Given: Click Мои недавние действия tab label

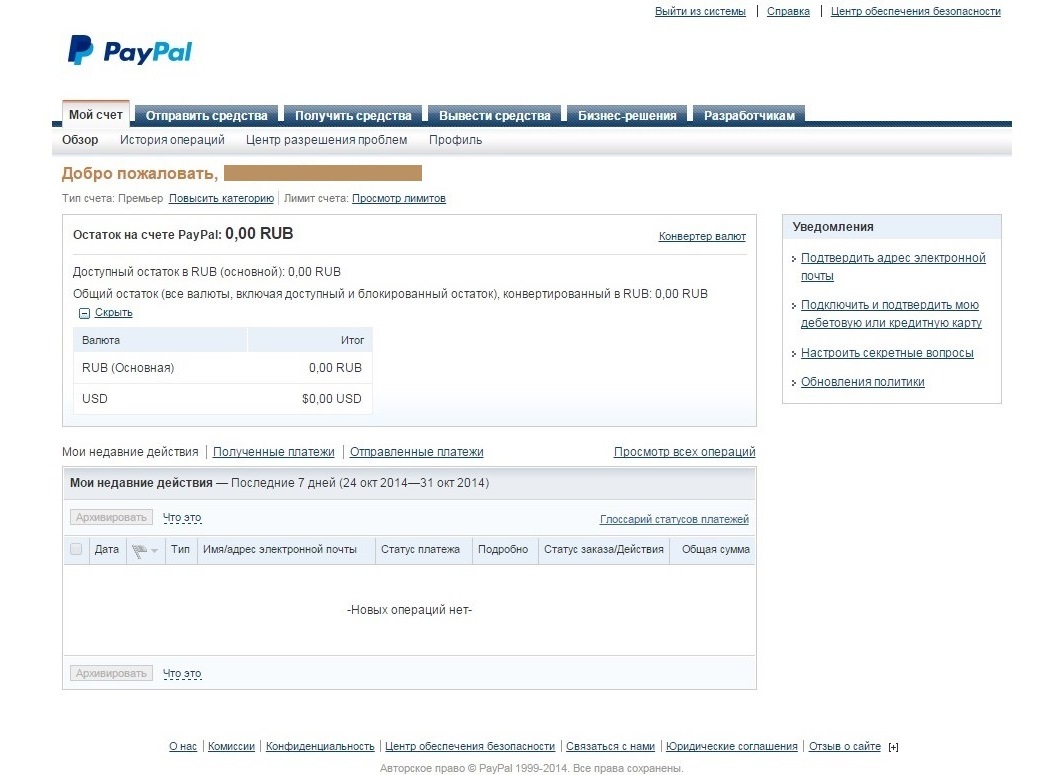Looking at the screenshot, I should 130,452.
